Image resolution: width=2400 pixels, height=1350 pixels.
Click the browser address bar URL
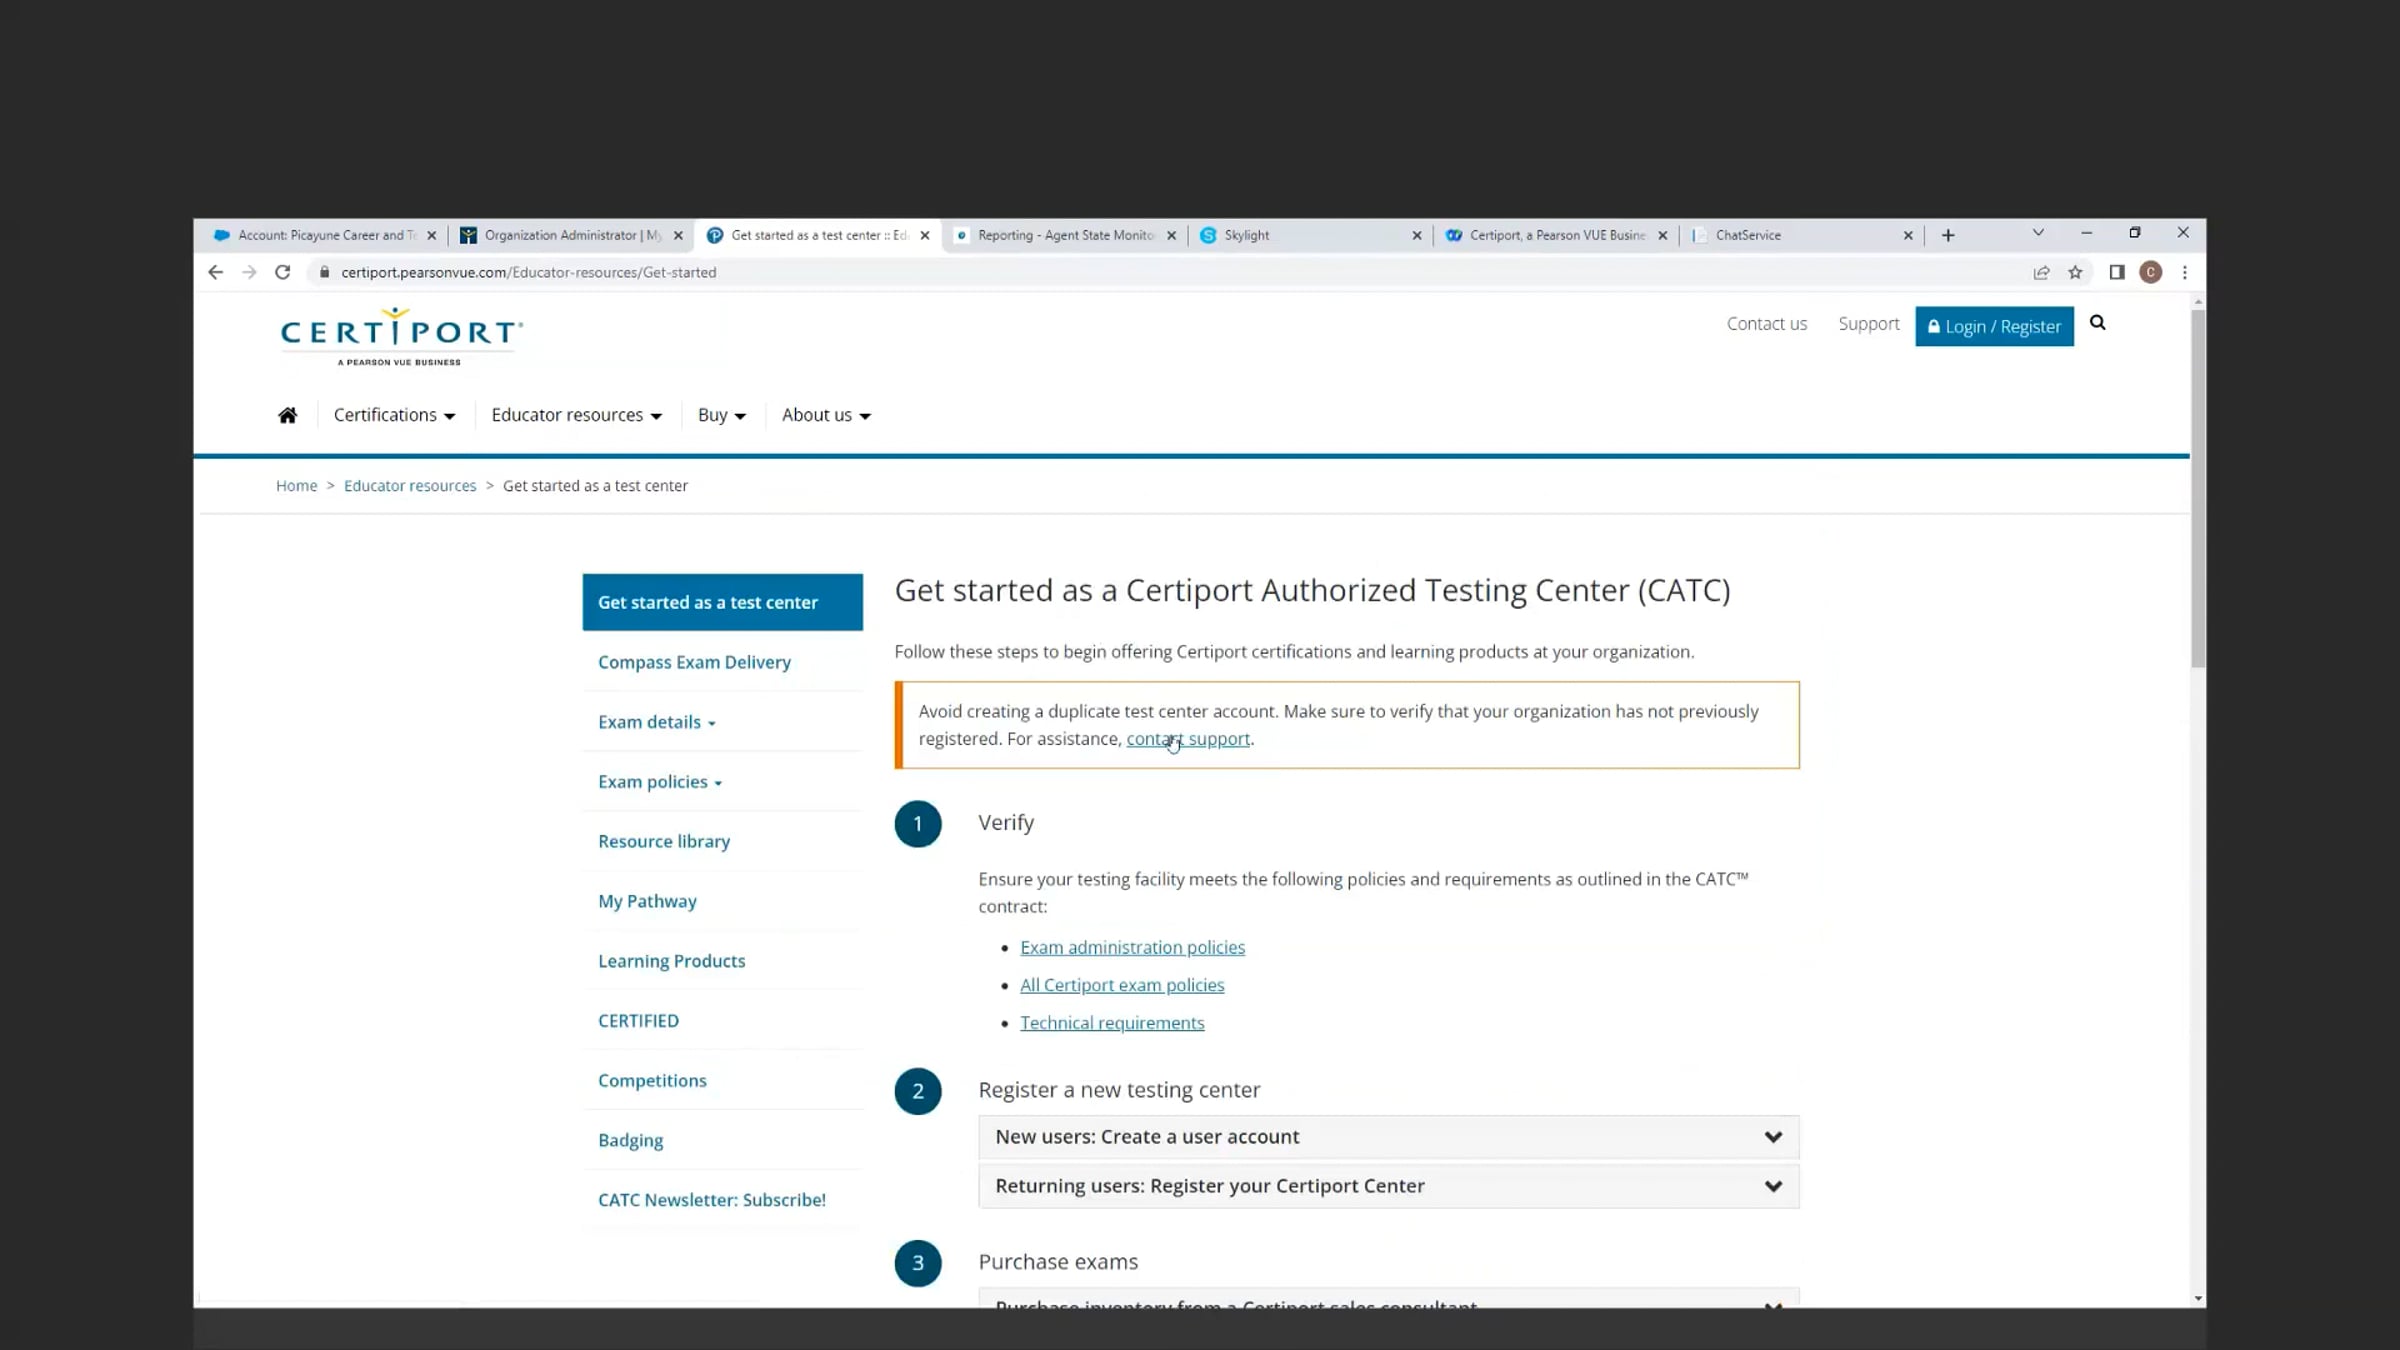pyautogui.click(x=528, y=272)
